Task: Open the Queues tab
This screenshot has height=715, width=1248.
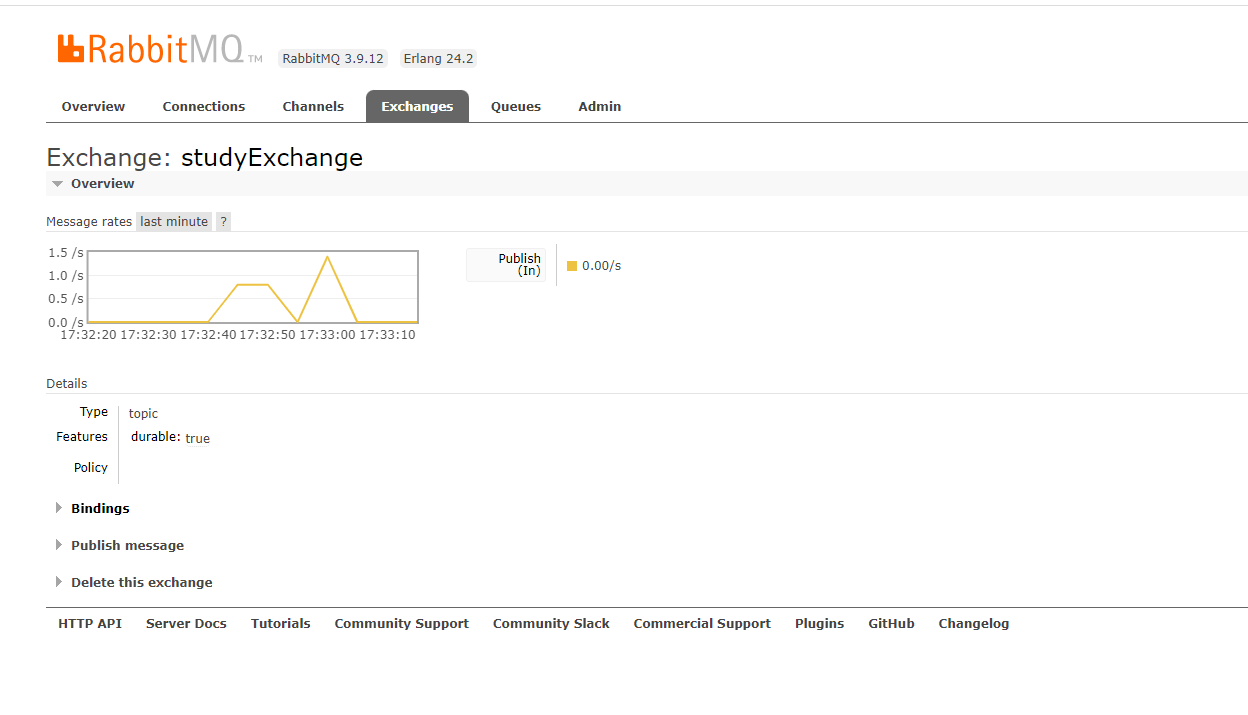Action: (x=516, y=106)
